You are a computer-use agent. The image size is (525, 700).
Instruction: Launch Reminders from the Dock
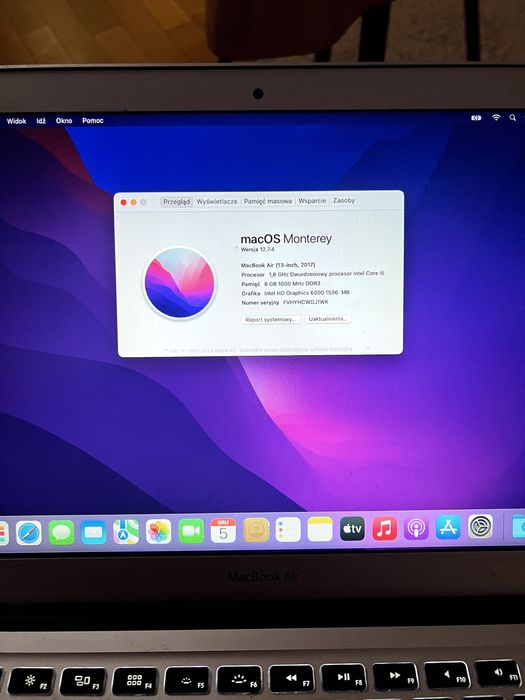[x=288, y=529]
